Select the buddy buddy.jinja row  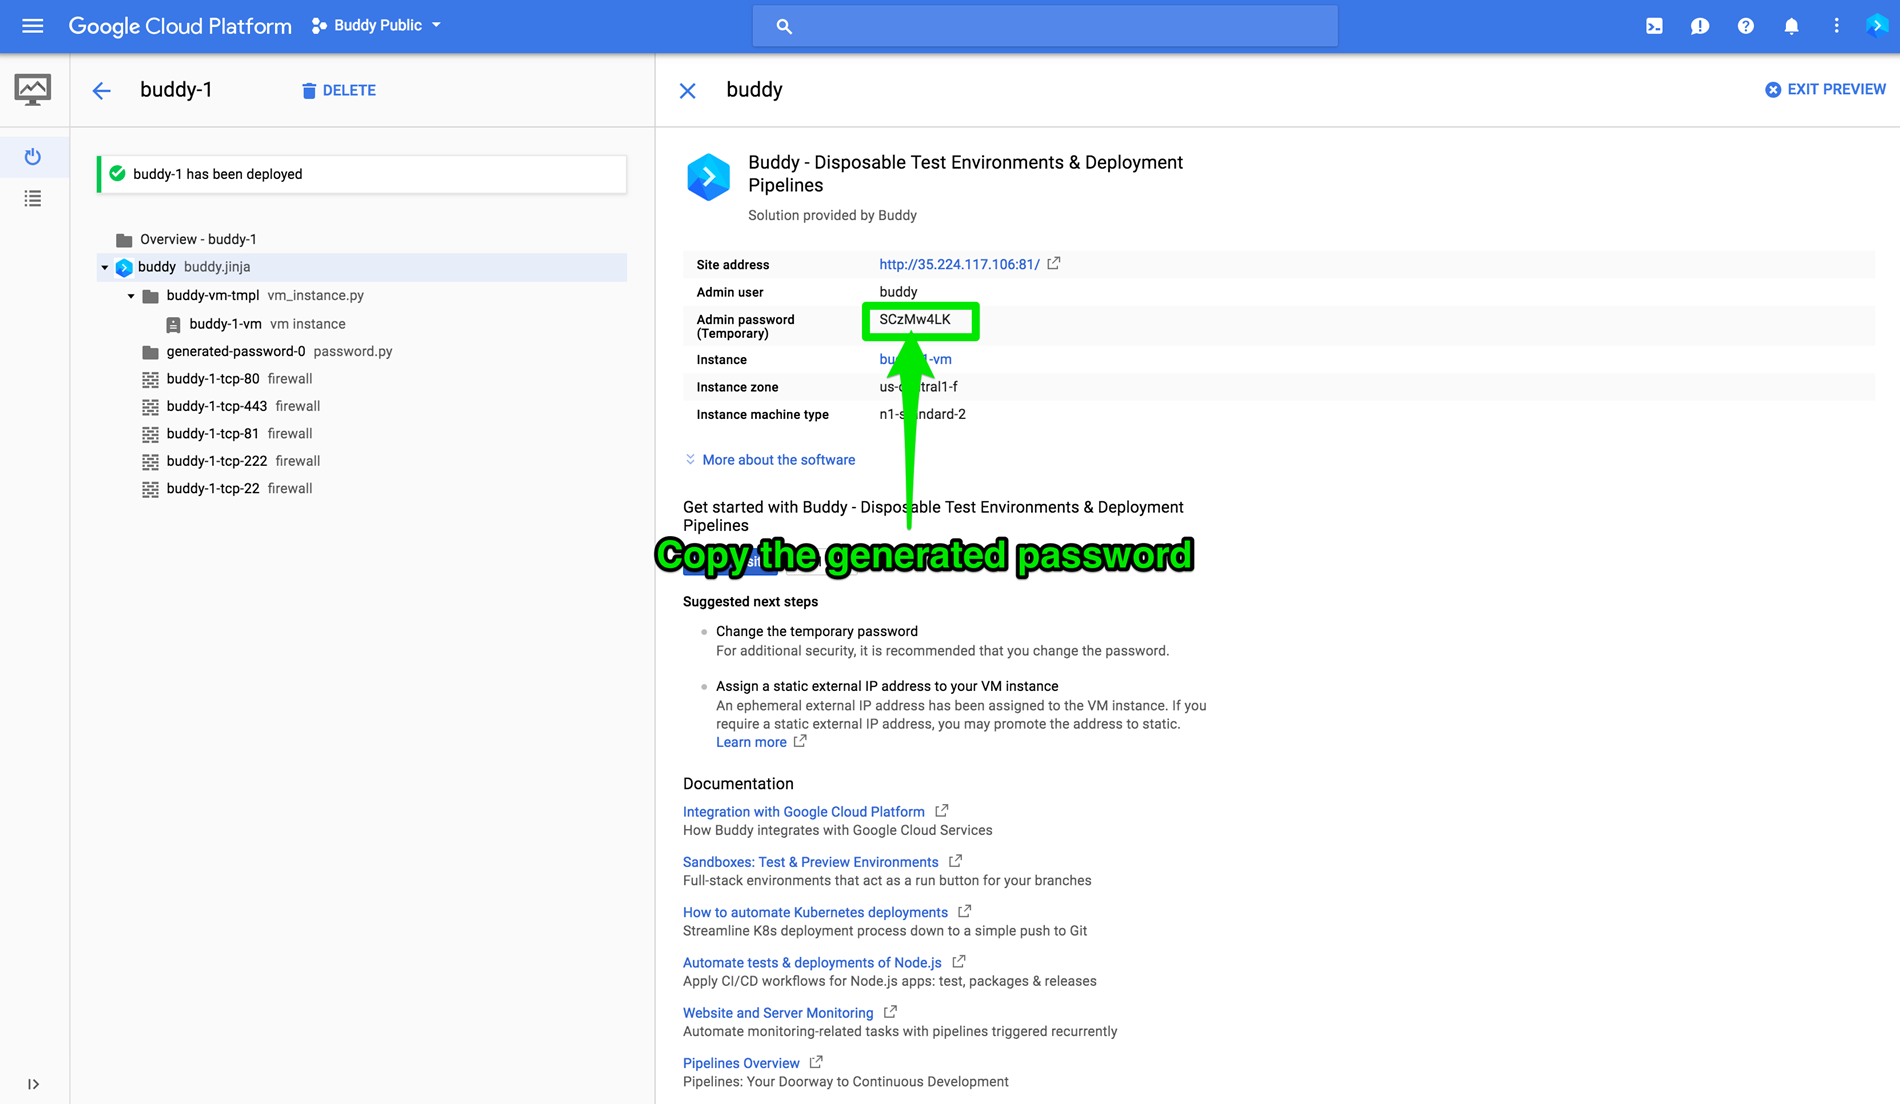[x=362, y=267]
